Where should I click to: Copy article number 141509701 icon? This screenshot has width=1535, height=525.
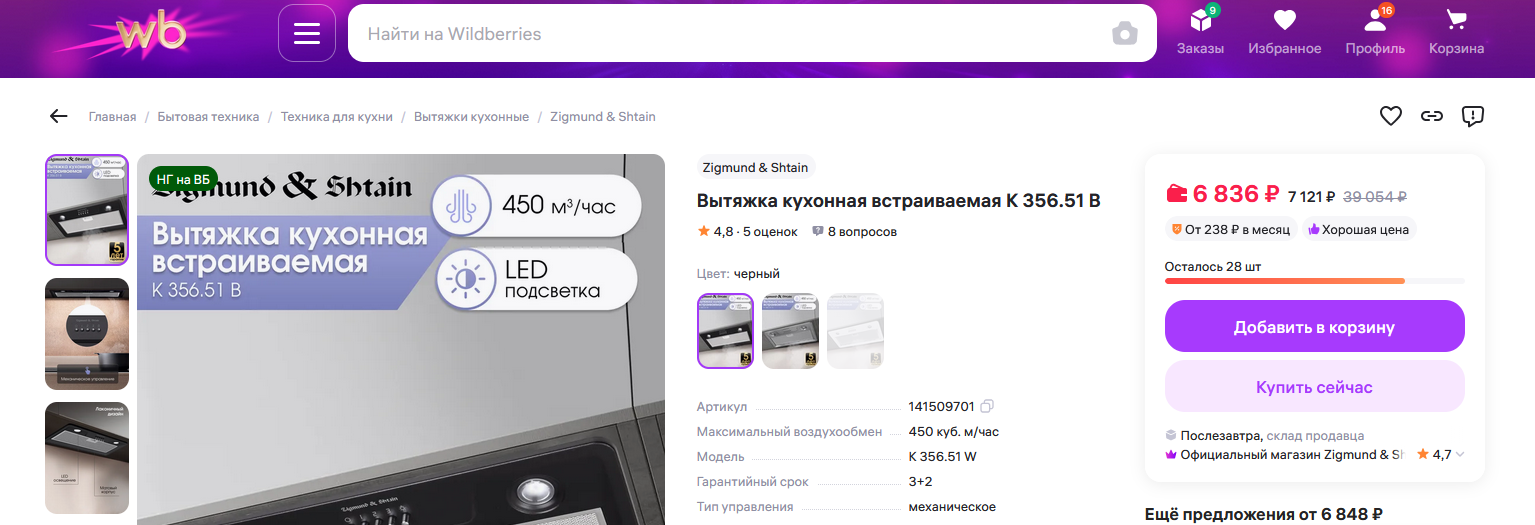click(987, 406)
